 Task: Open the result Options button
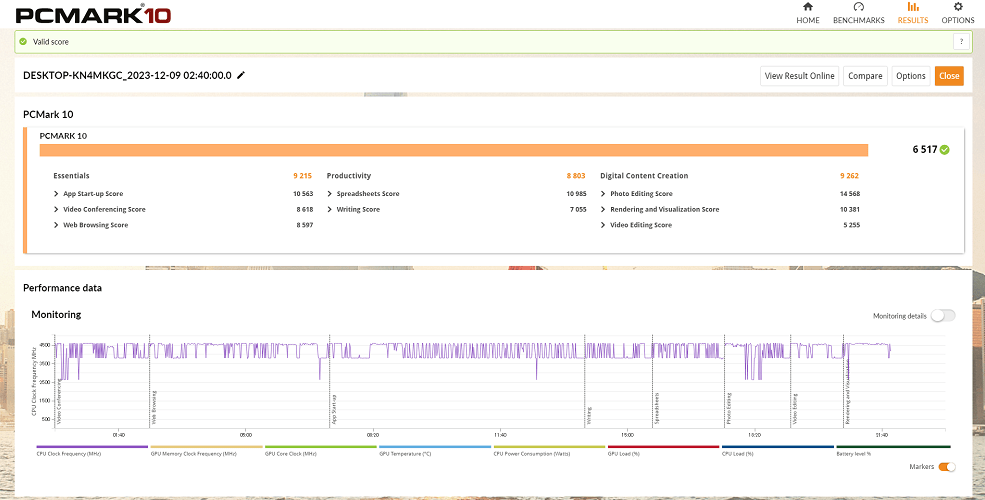point(911,76)
